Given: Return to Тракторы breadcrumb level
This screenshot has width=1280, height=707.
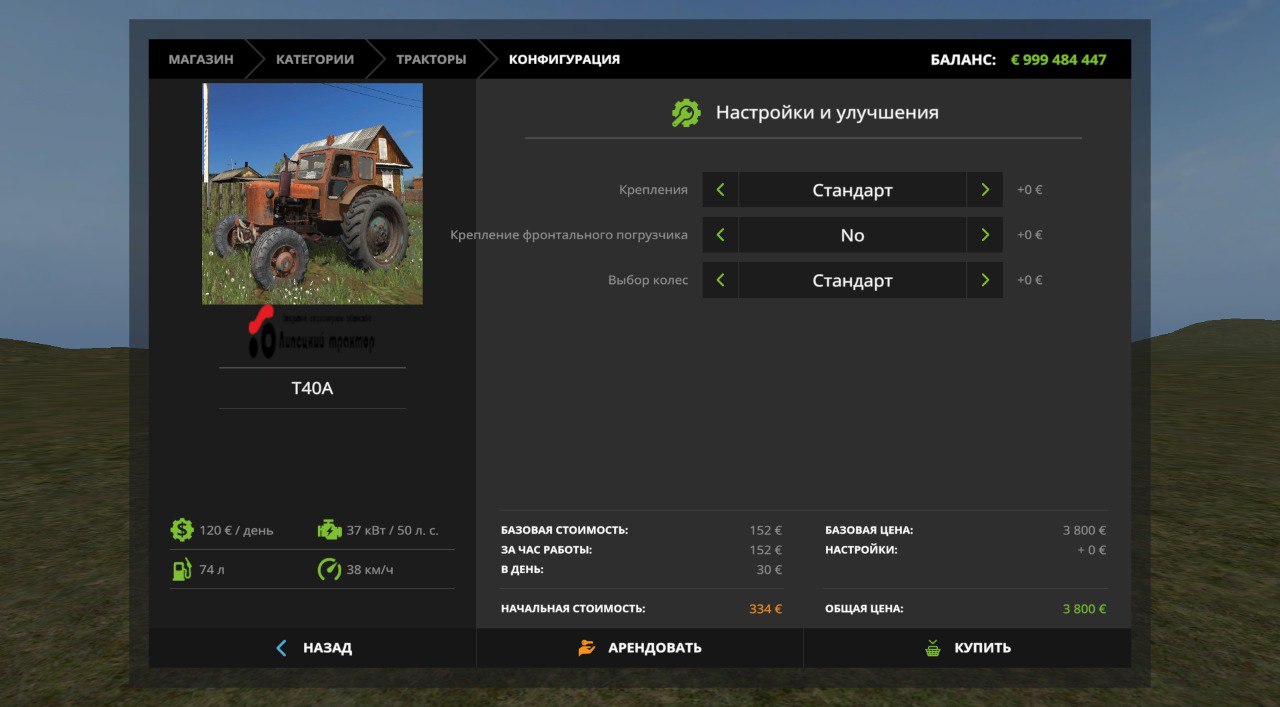Looking at the screenshot, I should (x=431, y=59).
